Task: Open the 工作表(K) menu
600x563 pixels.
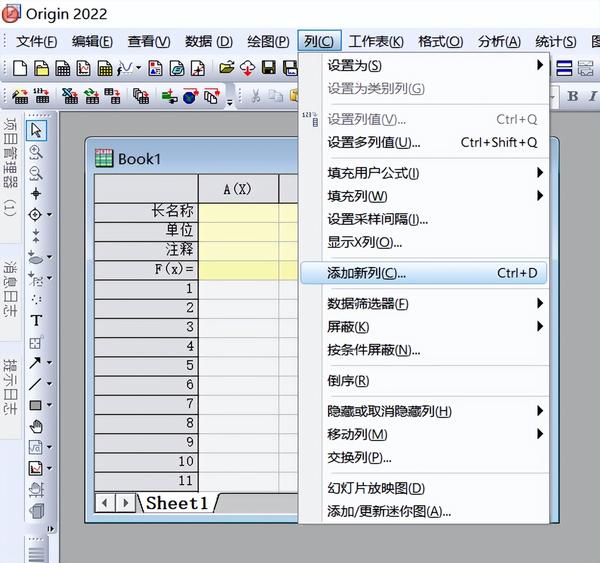Action: pos(376,41)
